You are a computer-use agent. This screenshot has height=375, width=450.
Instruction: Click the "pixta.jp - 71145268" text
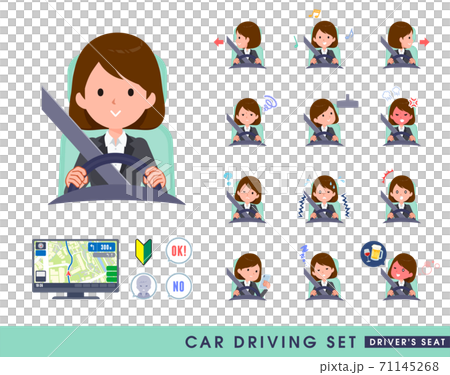[x=379, y=367]
